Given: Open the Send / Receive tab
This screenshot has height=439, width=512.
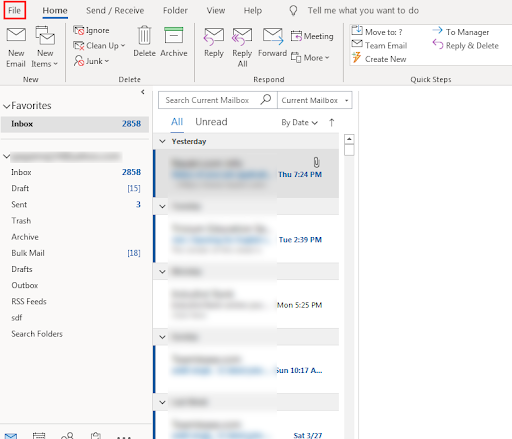Looking at the screenshot, I should [115, 11].
